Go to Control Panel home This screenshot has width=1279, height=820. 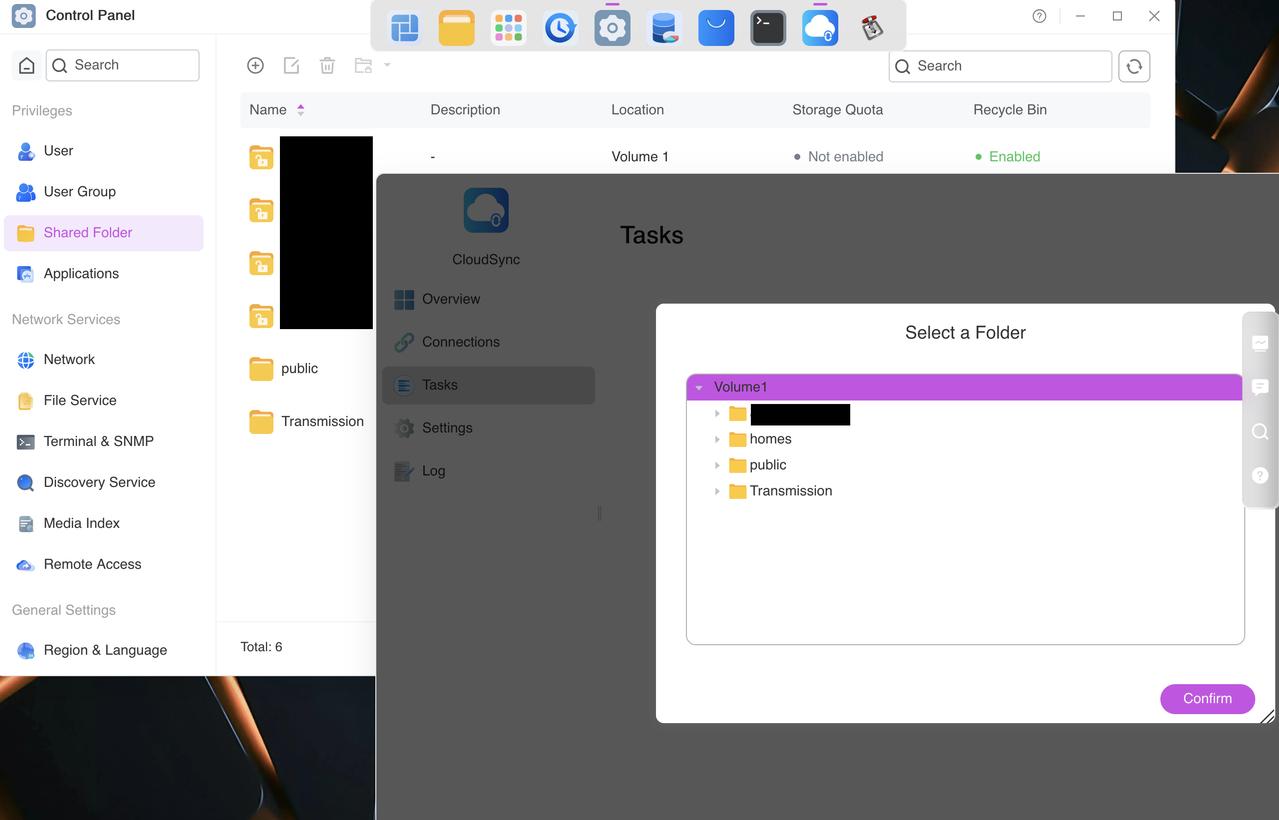click(x=27, y=65)
